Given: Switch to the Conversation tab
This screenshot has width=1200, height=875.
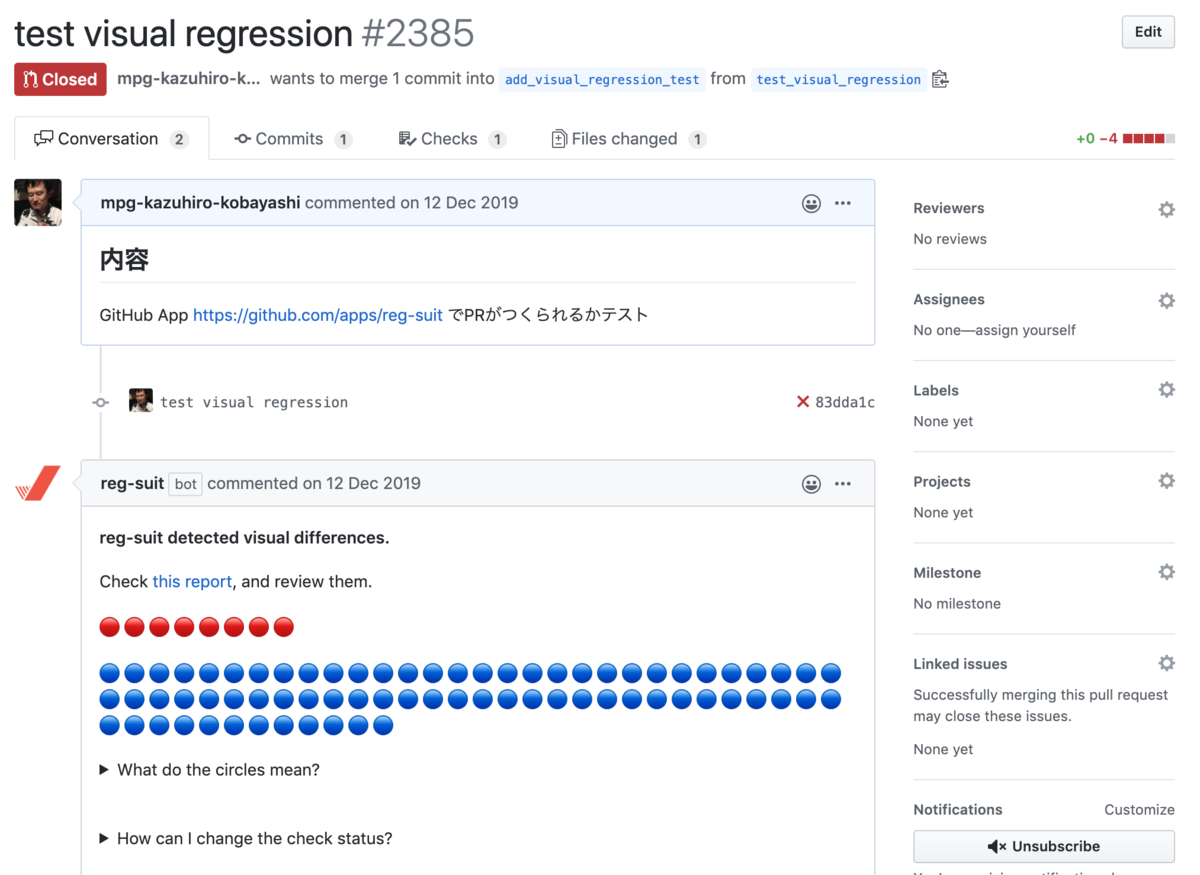Looking at the screenshot, I should point(111,139).
